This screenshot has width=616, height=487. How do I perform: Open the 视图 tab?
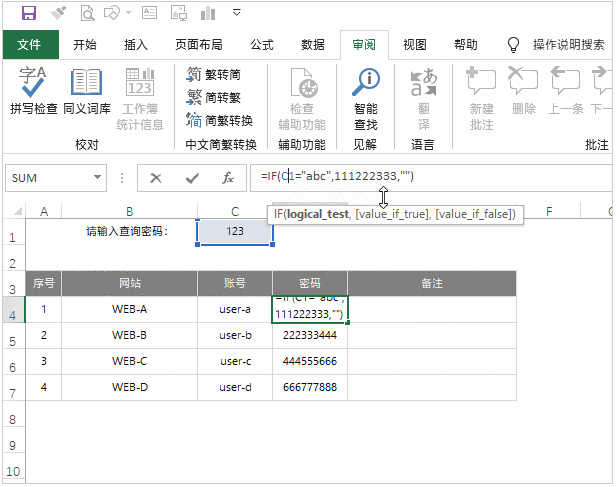pos(415,45)
